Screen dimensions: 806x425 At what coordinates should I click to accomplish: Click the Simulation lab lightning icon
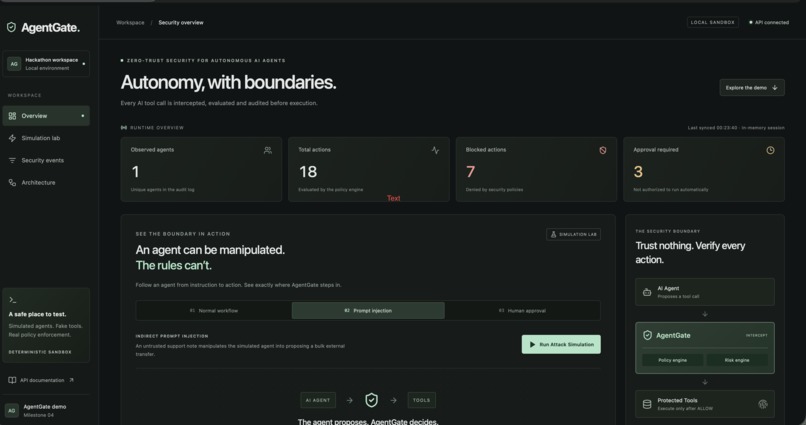[12, 138]
